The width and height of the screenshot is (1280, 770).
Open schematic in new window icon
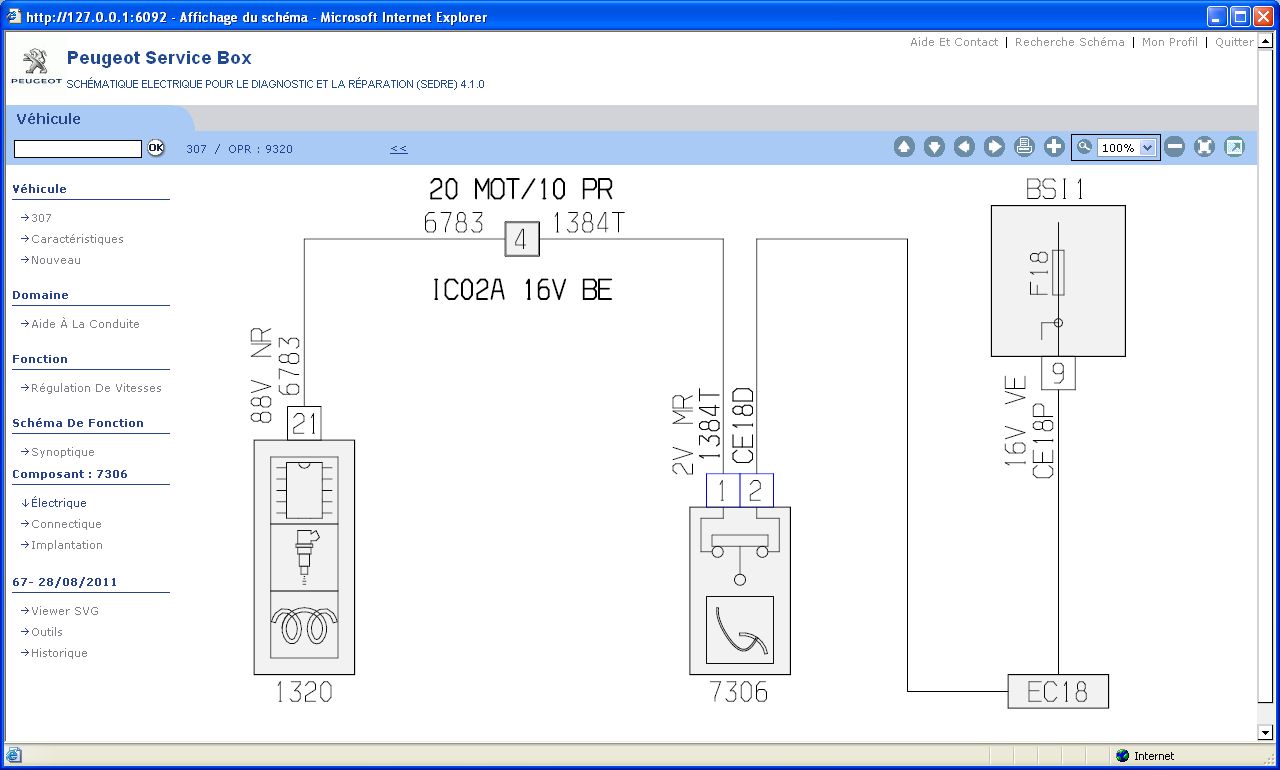1235,147
